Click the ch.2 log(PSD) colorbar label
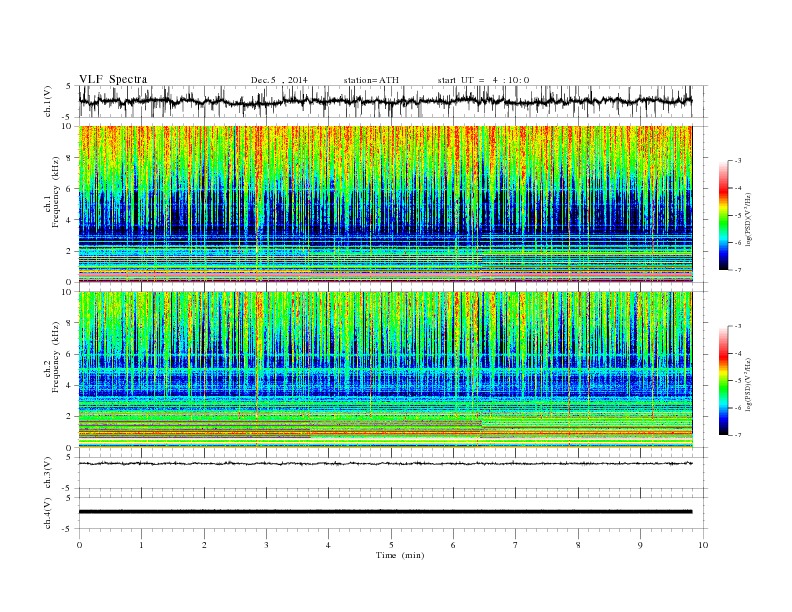The height and width of the screenshot is (612, 792). [x=749, y=384]
